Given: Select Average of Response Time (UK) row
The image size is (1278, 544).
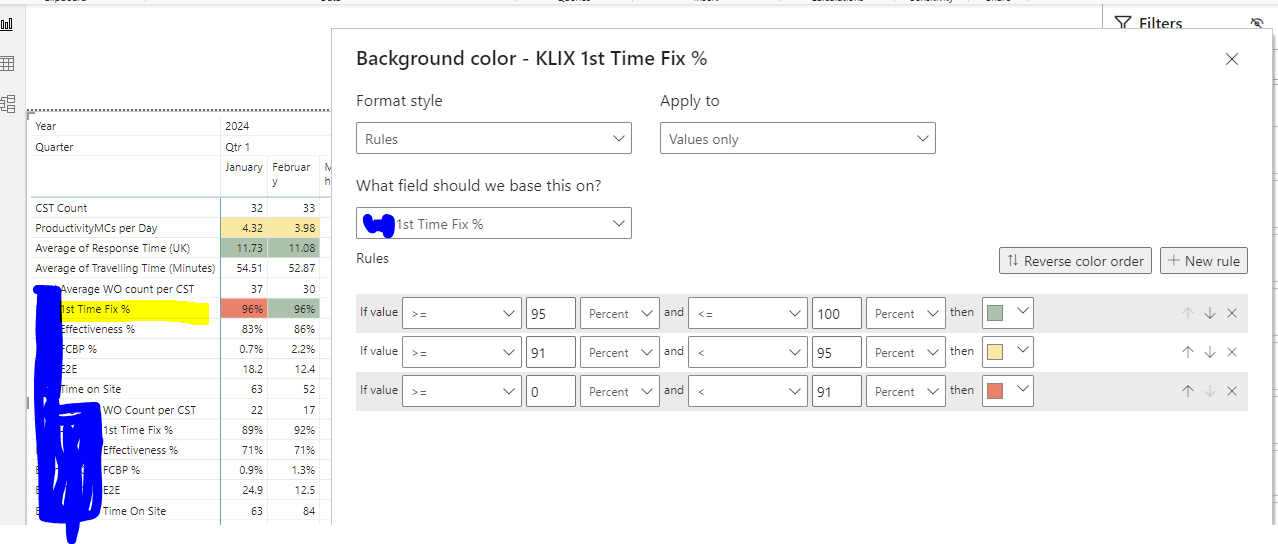Looking at the screenshot, I should coord(112,248).
